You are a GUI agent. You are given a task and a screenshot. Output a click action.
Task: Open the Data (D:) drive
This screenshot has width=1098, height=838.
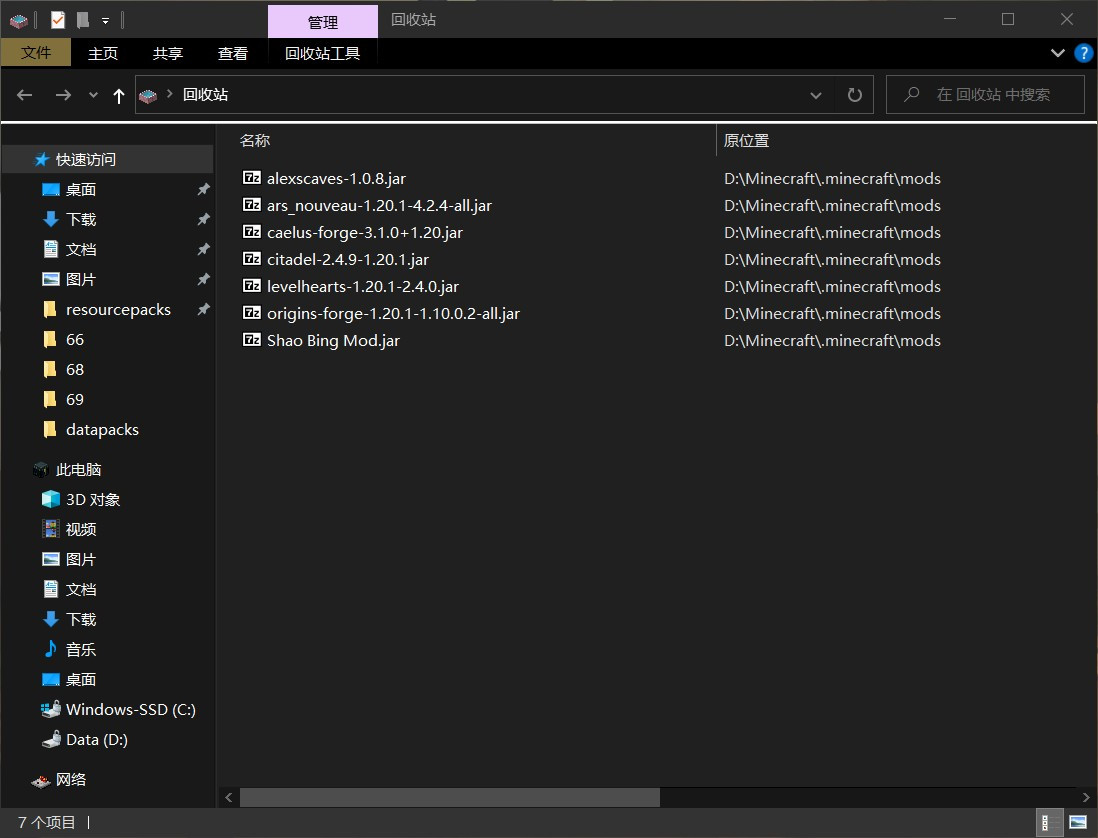click(x=97, y=740)
